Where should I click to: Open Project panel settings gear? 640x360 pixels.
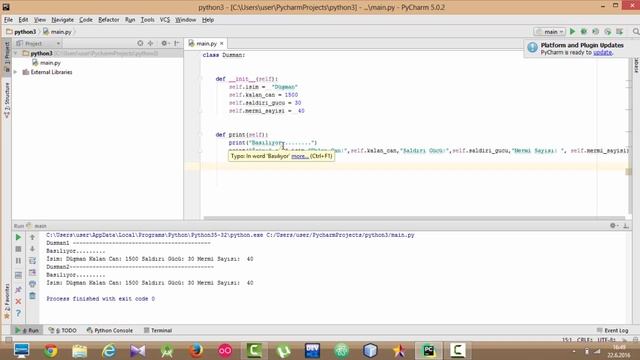pos(164,43)
